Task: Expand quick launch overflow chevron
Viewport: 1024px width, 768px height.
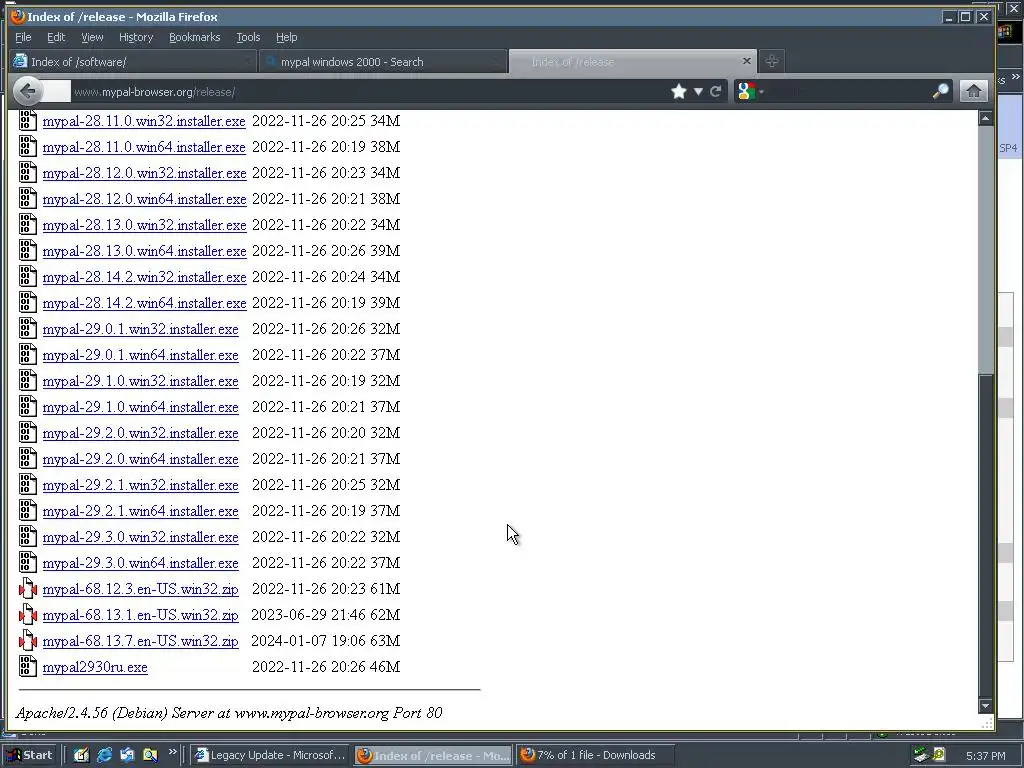Action: pyautogui.click(x=172, y=752)
